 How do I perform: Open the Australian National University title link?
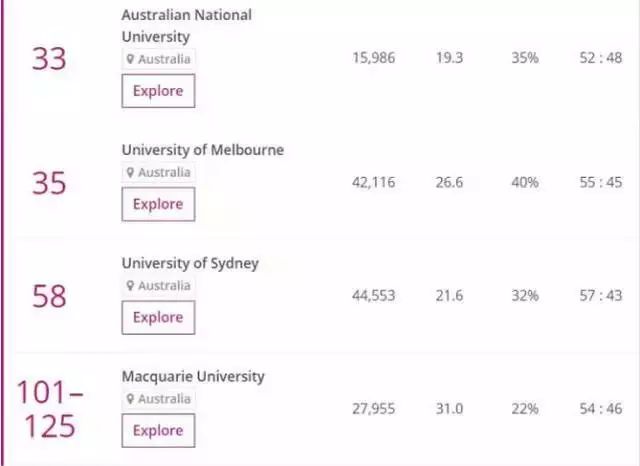187,26
